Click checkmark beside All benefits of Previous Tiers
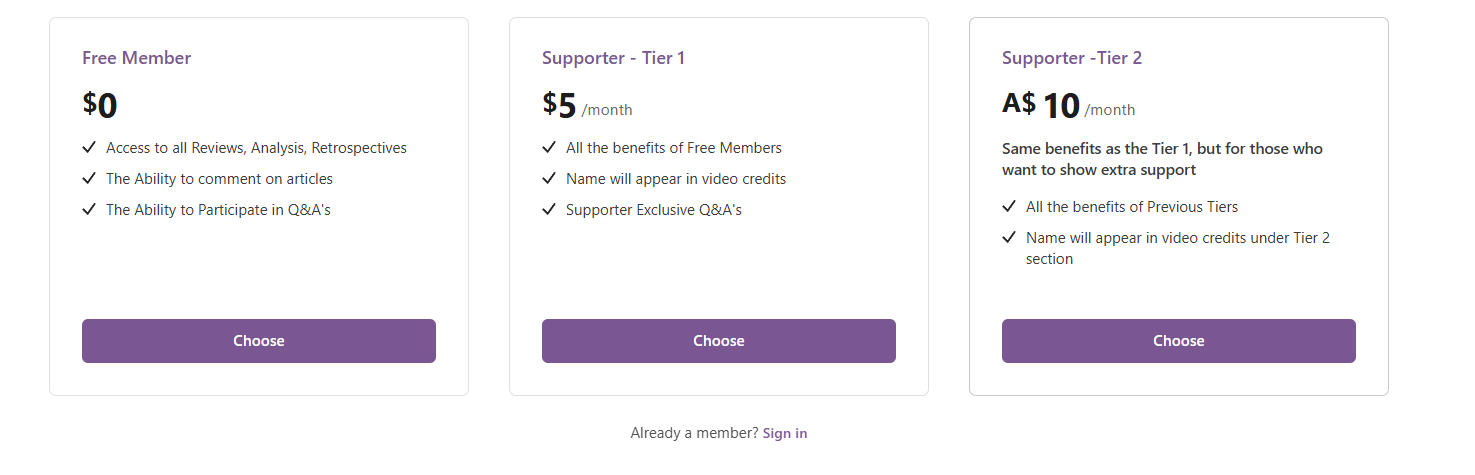 pos(1009,207)
